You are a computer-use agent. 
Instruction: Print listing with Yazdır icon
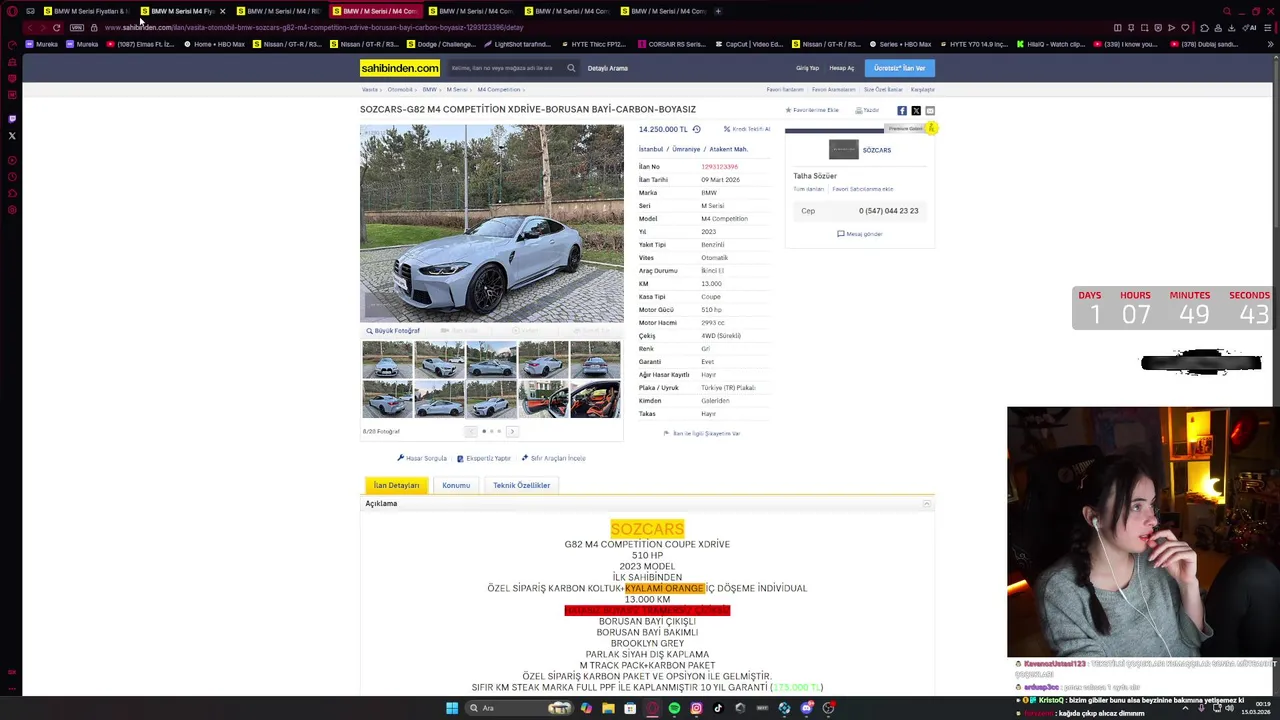(x=867, y=110)
